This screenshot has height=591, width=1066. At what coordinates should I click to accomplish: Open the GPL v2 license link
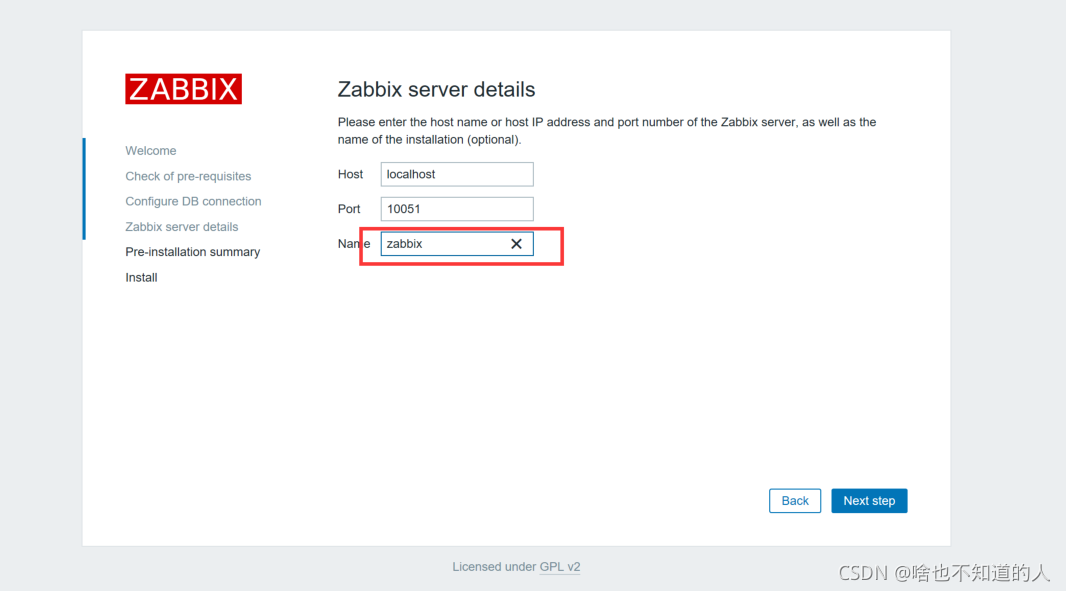point(560,567)
